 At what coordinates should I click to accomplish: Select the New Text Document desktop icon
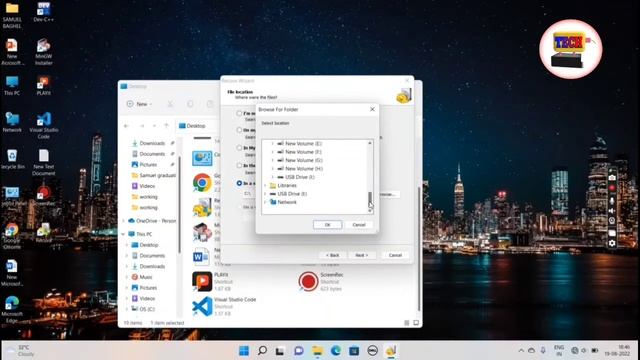pyautogui.click(x=44, y=162)
